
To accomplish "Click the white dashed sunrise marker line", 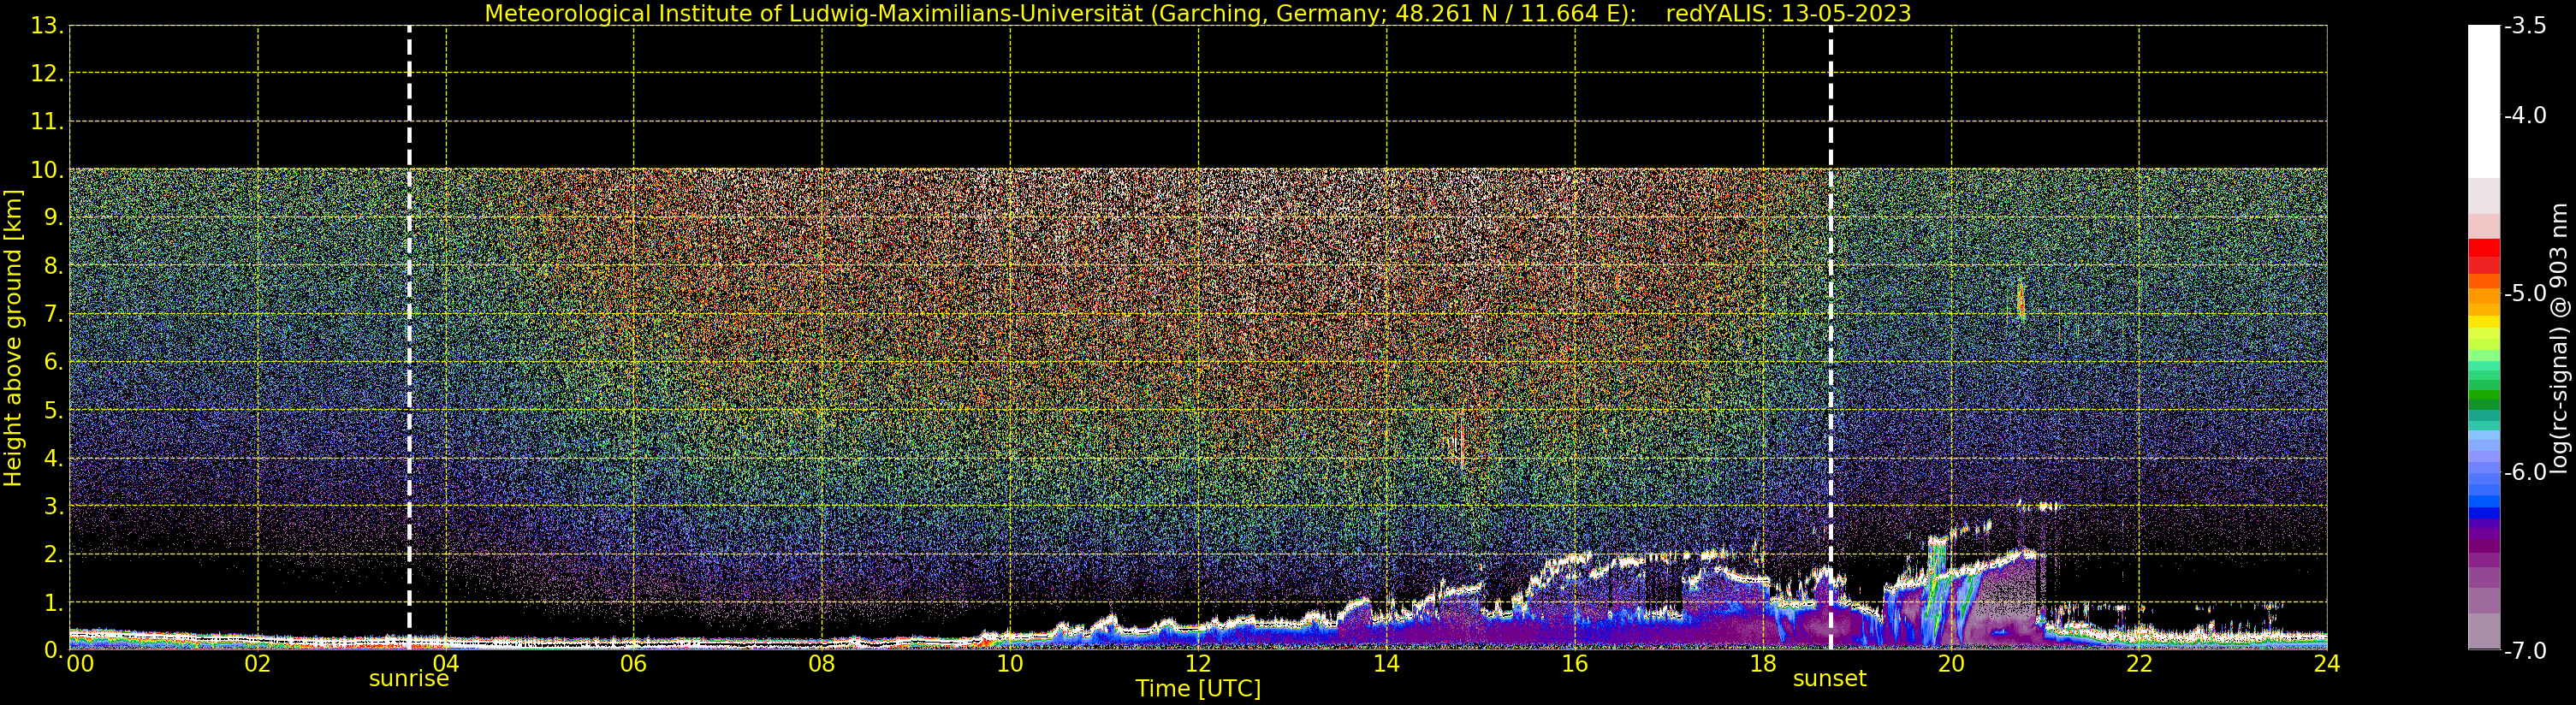I will coord(409,338).
